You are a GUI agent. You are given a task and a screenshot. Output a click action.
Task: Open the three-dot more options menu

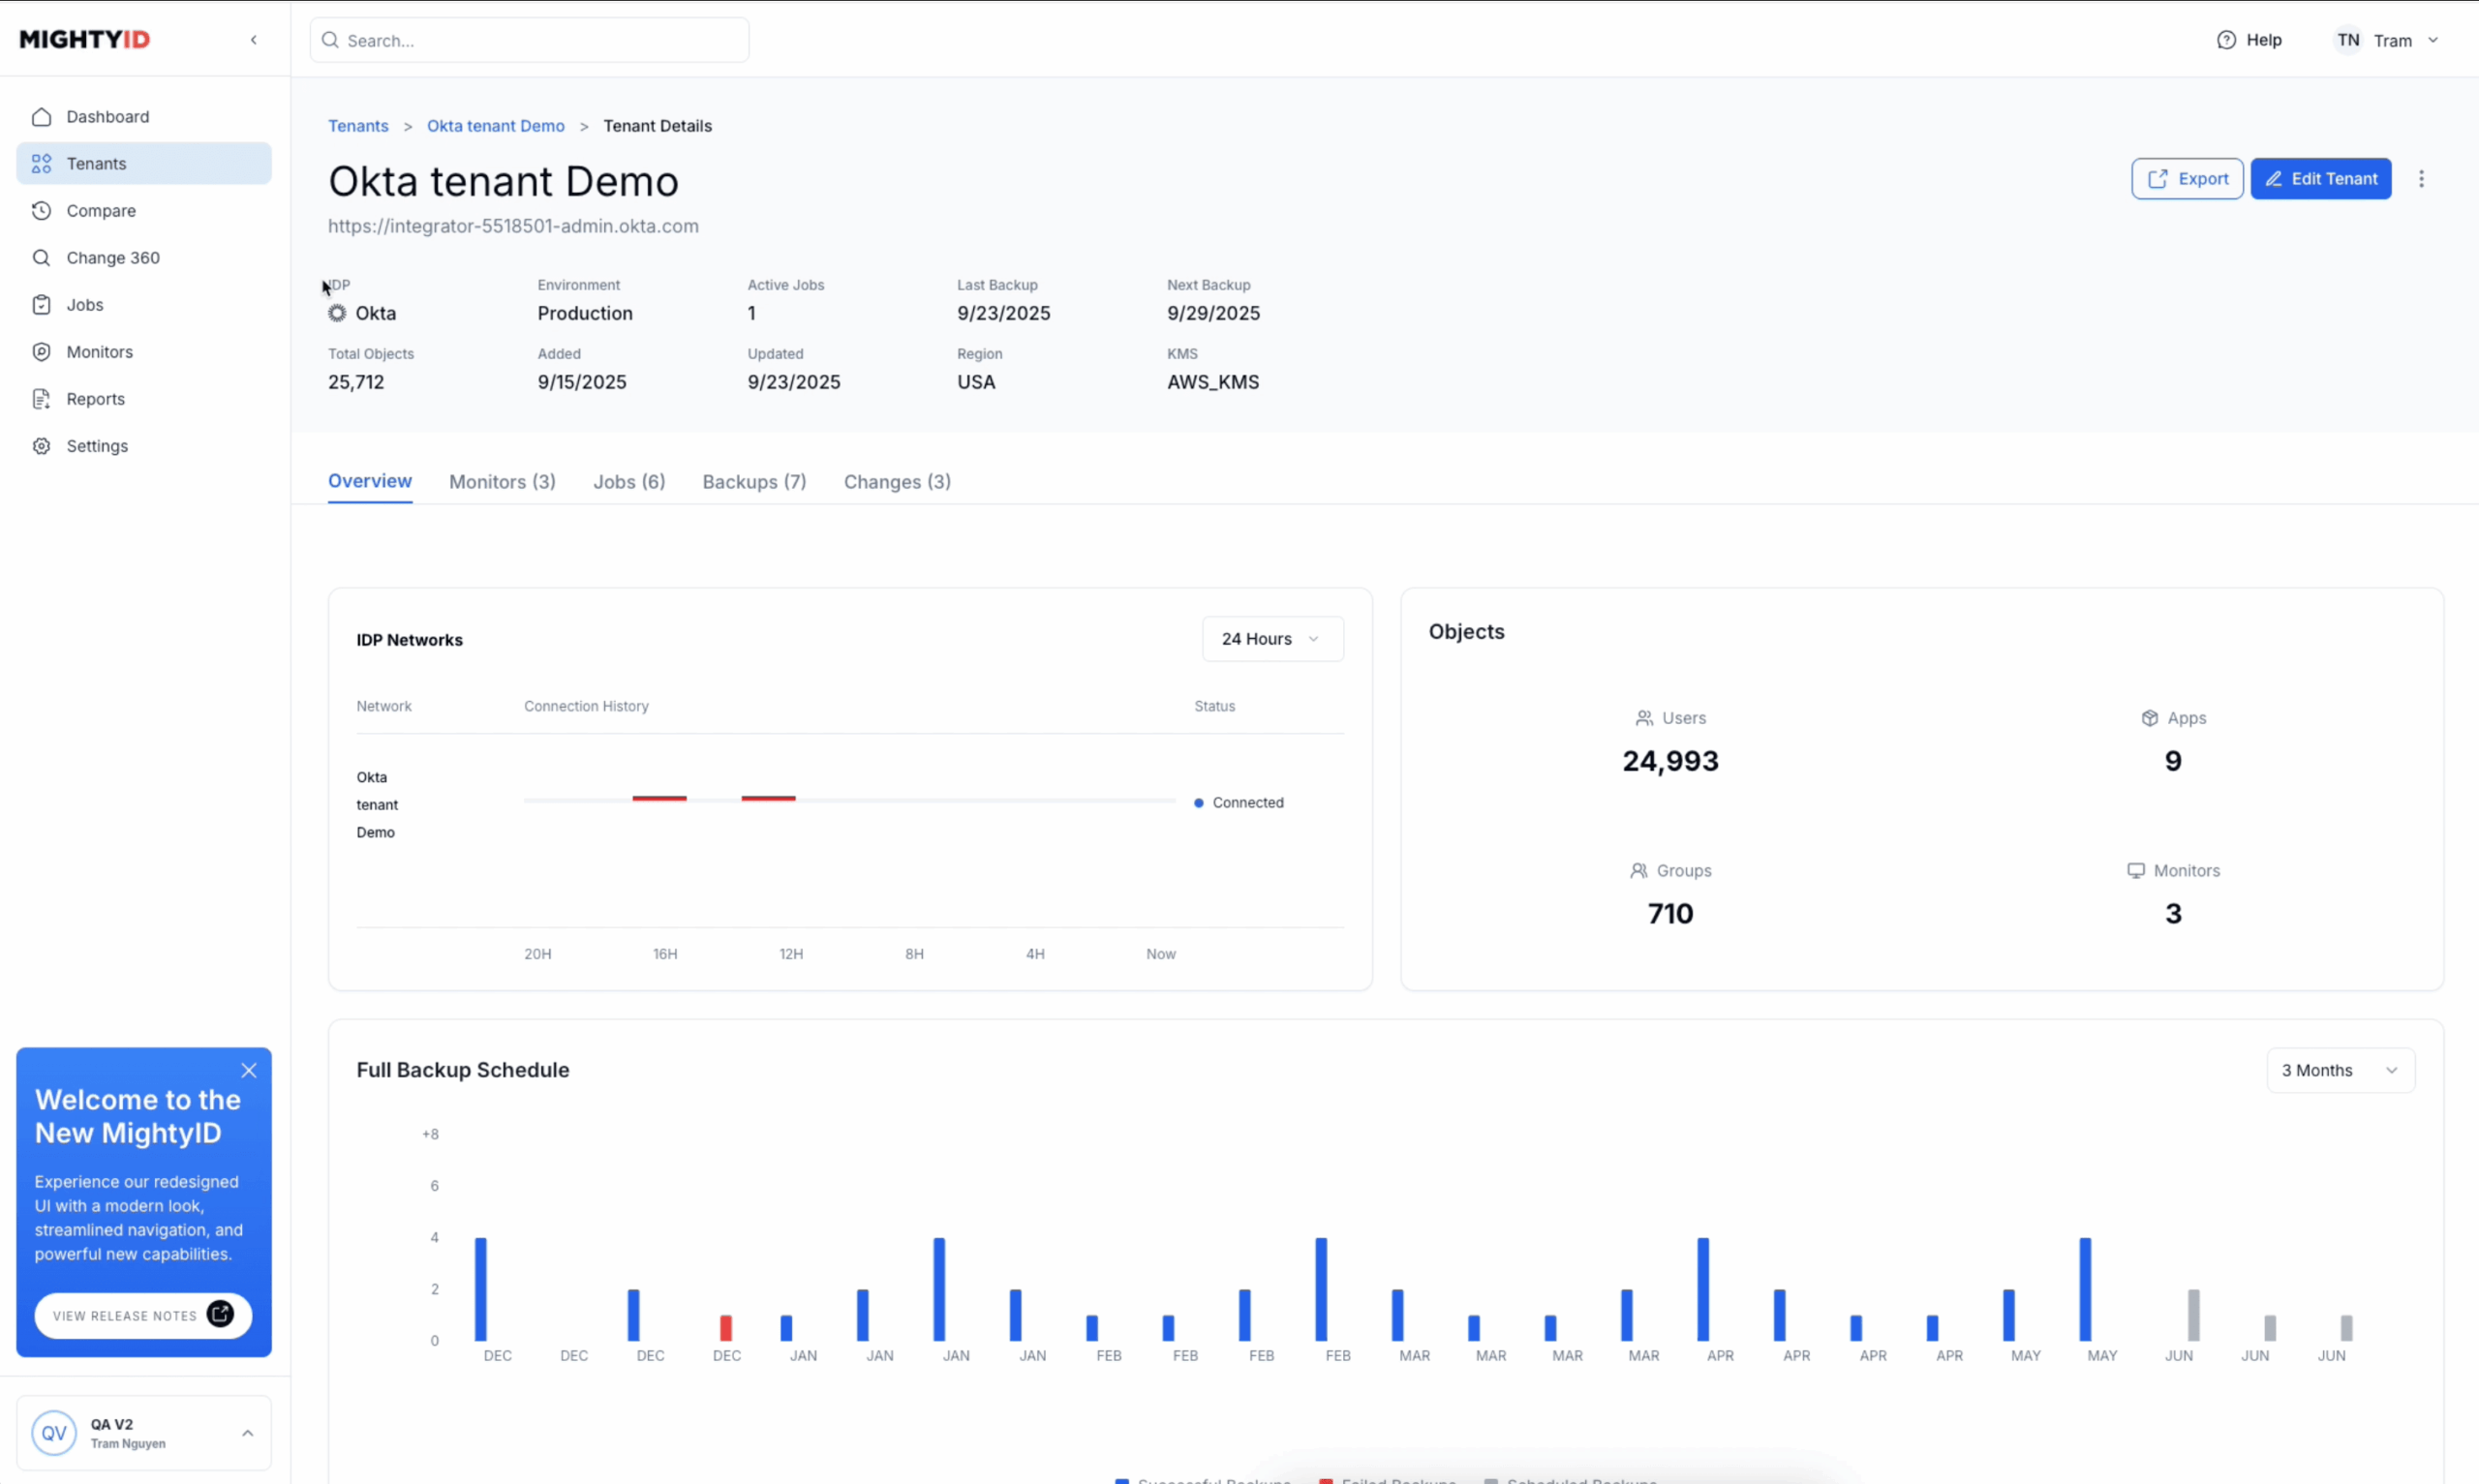[x=2421, y=179]
